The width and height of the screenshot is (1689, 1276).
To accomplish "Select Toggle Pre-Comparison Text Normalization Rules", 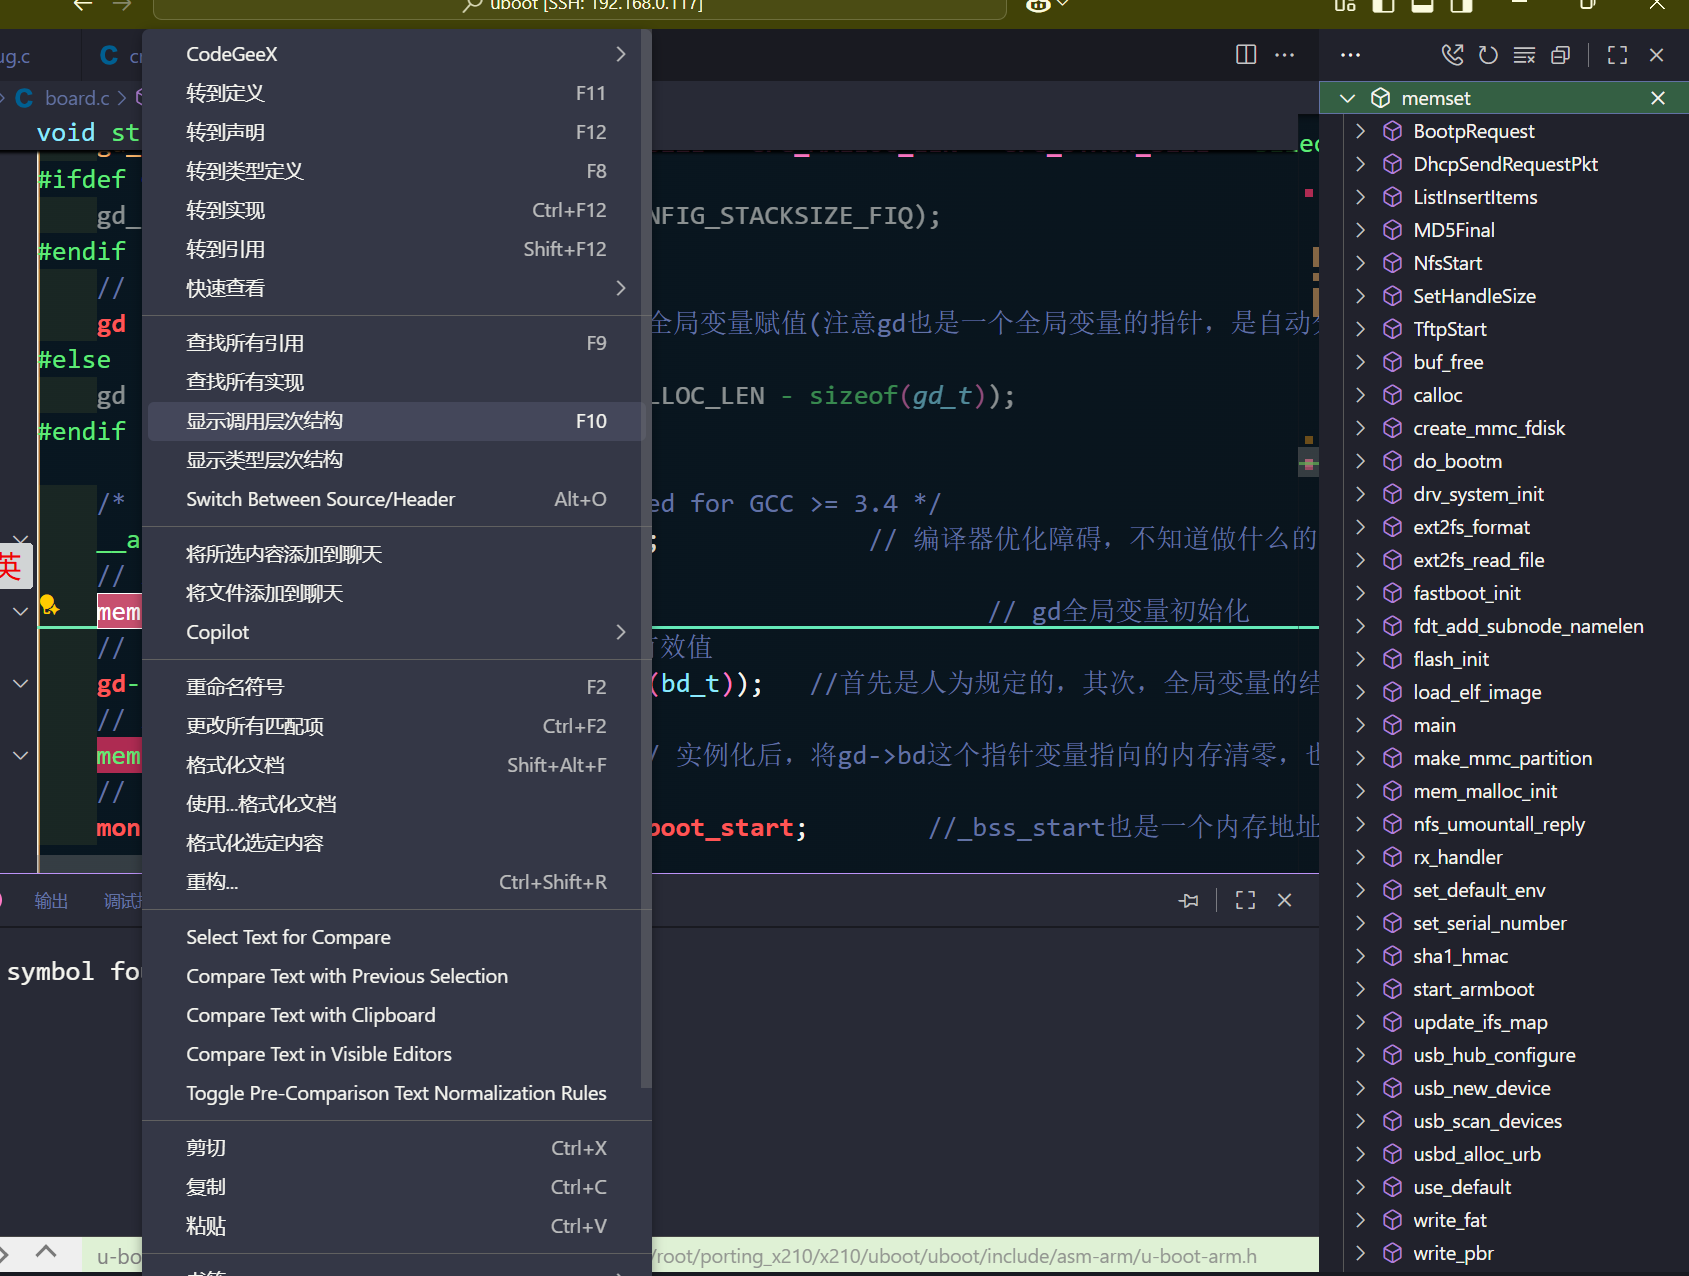I will point(396,1093).
